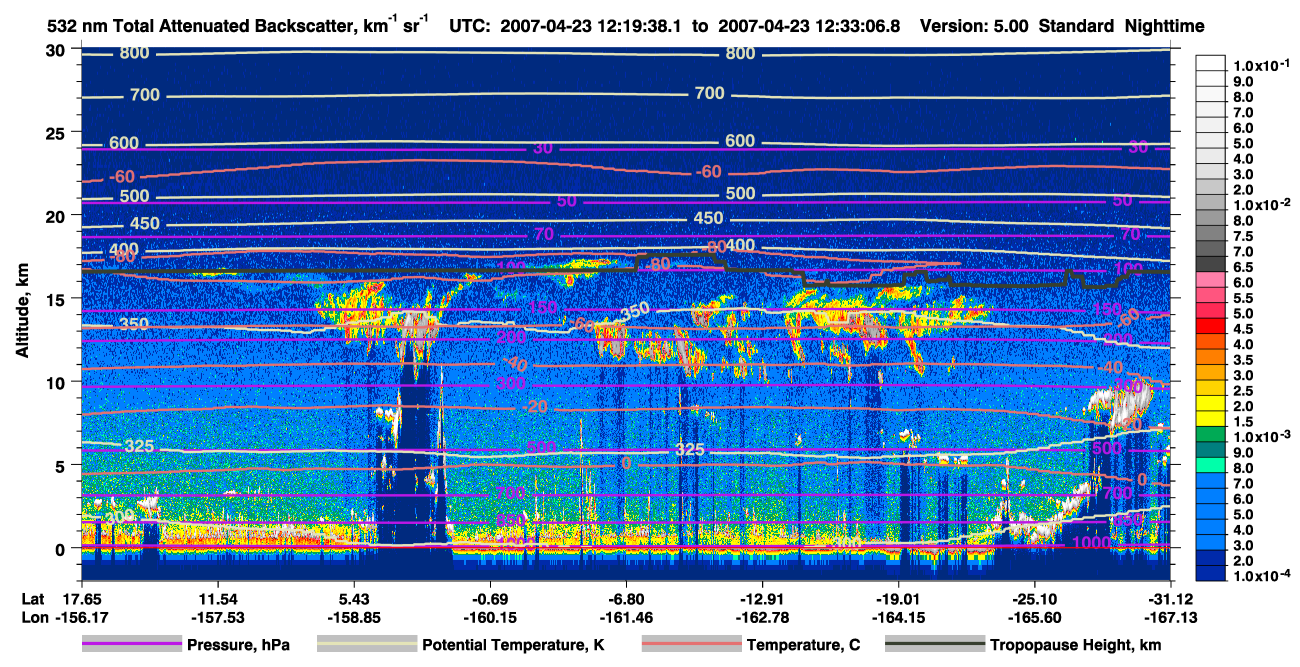The width and height of the screenshot is (1300, 667).
Task: Click longitude value -162.78
Action: click(763, 618)
